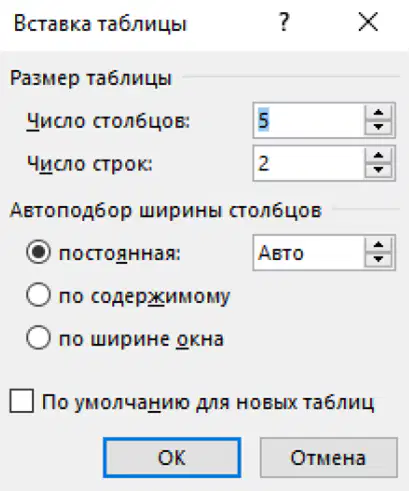Enable По умолчанию для новых таблиц checkbox
Viewport: 410px width, 491px height.
22,401
